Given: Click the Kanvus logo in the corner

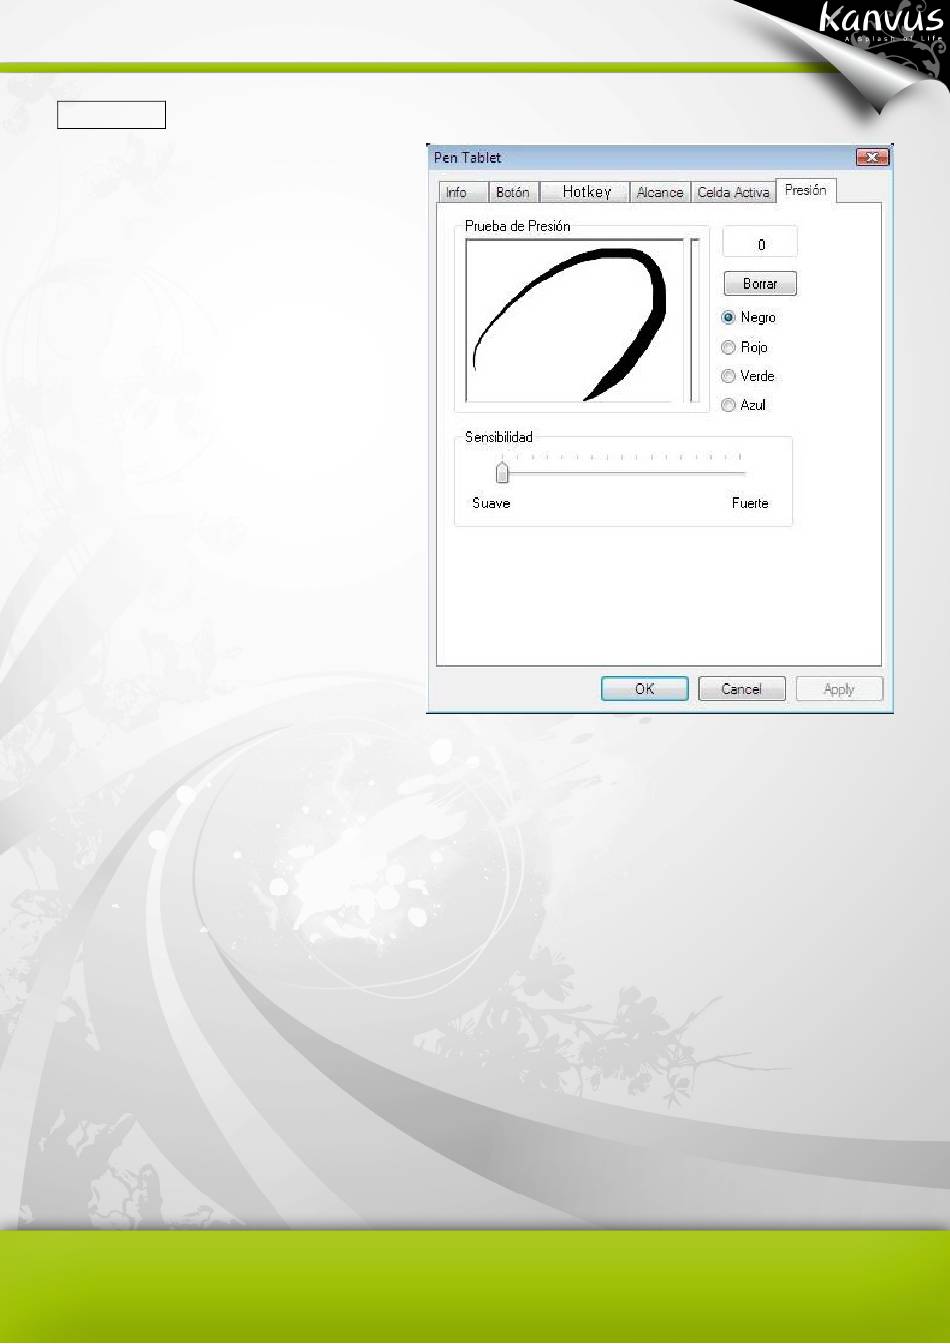Looking at the screenshot, I should click(x=880, y=22).
